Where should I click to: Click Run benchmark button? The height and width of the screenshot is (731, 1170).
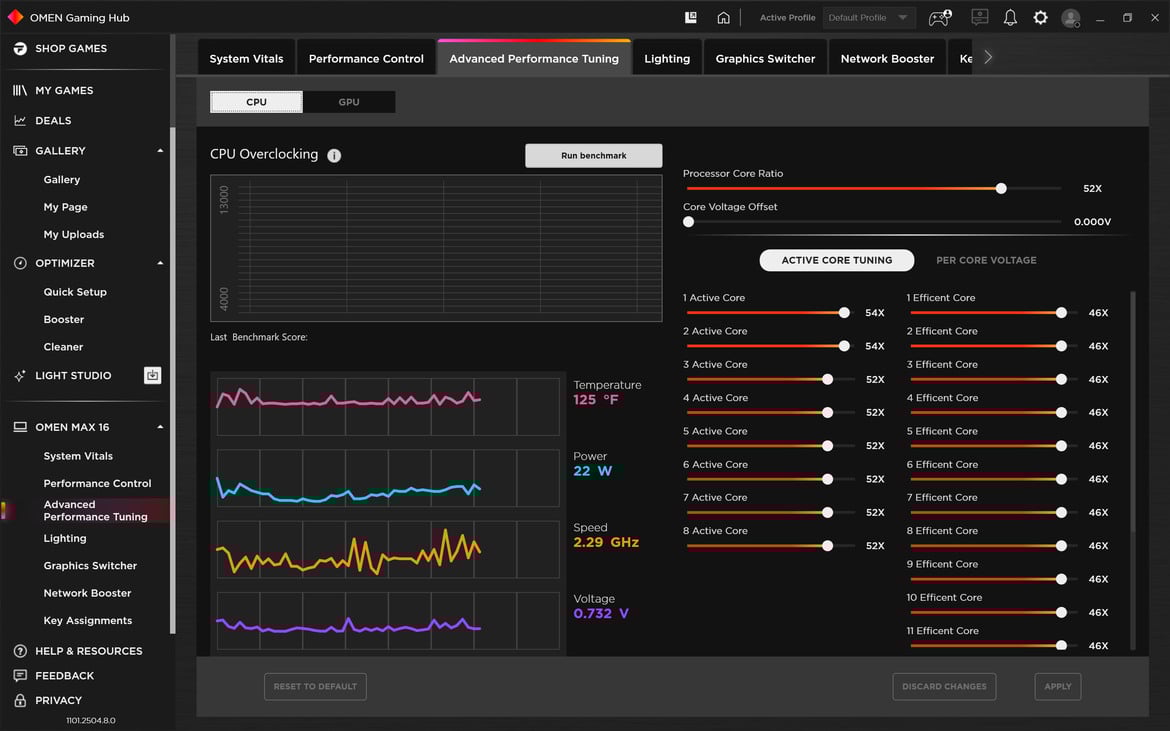click(593, 156)
